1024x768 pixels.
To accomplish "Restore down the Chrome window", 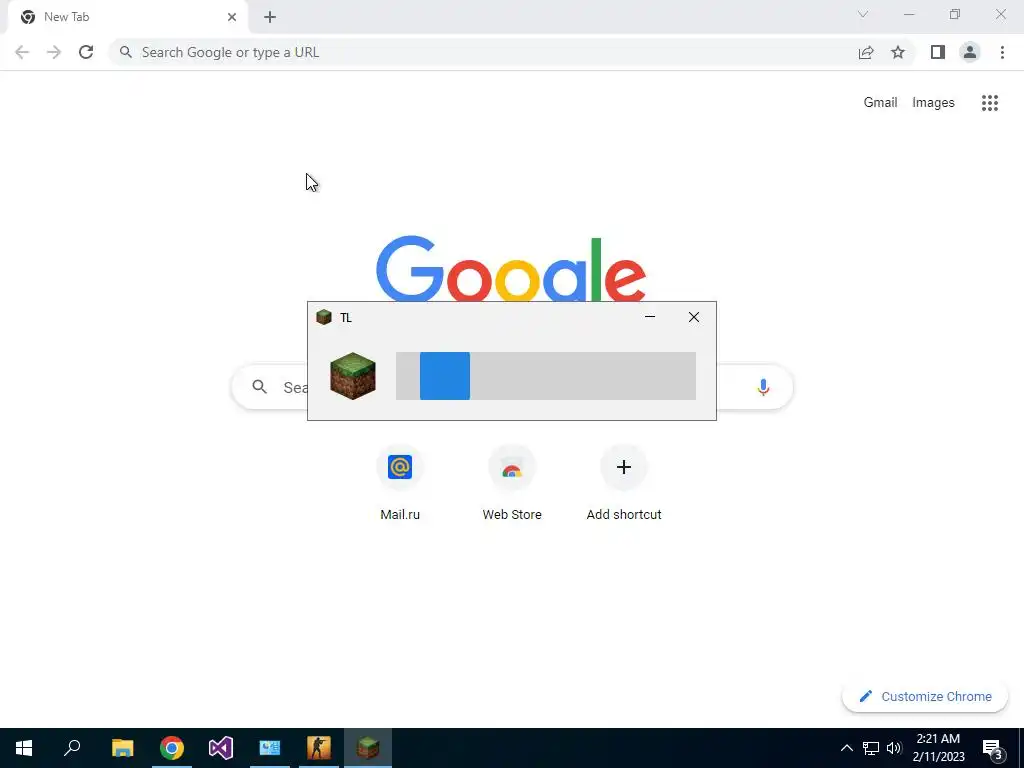I will 955,14.
